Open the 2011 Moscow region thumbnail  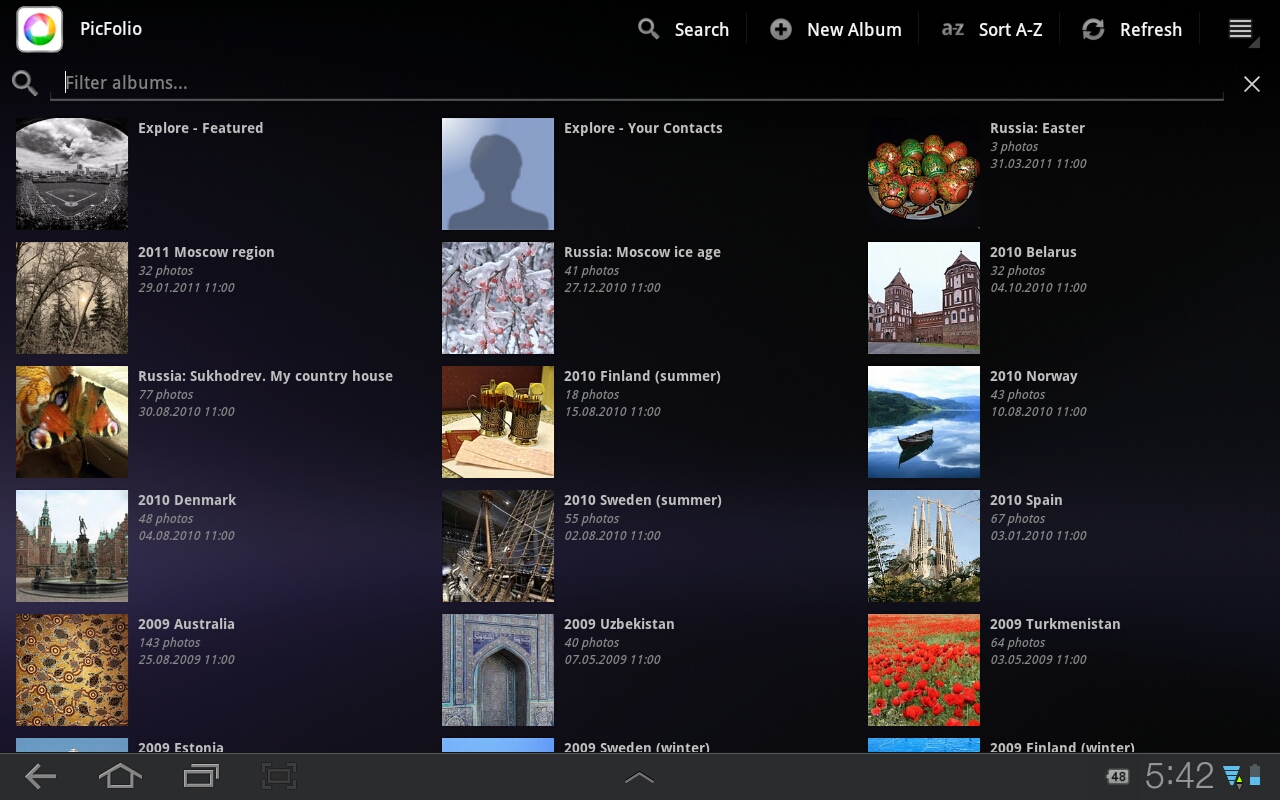[x=72, y=298]
